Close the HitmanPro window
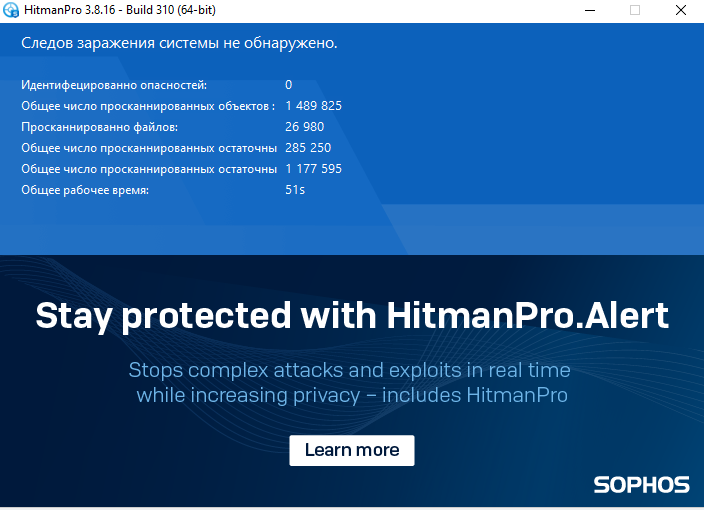 click(681, 10)
